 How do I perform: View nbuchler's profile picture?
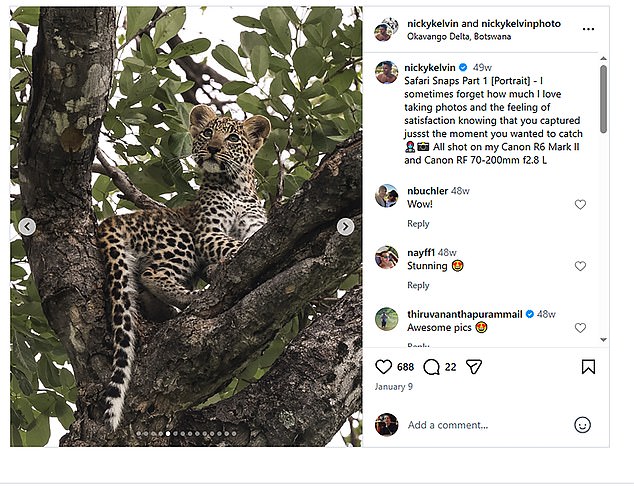(x=386, y=195)
